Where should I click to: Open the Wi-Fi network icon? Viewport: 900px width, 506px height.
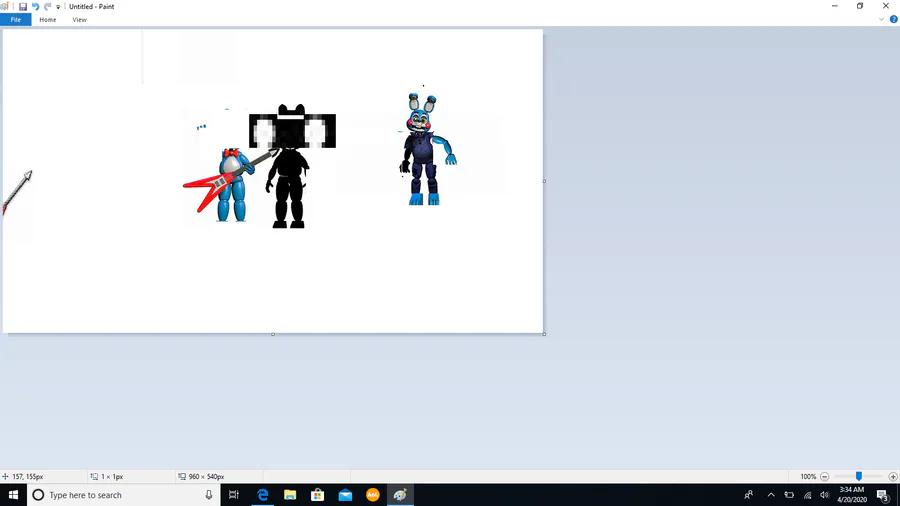808,495
